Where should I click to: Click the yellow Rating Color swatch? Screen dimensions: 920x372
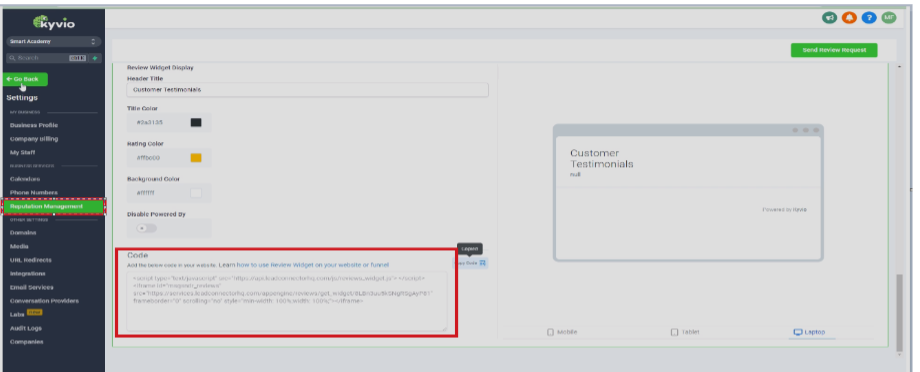click(x=196, y=158)
